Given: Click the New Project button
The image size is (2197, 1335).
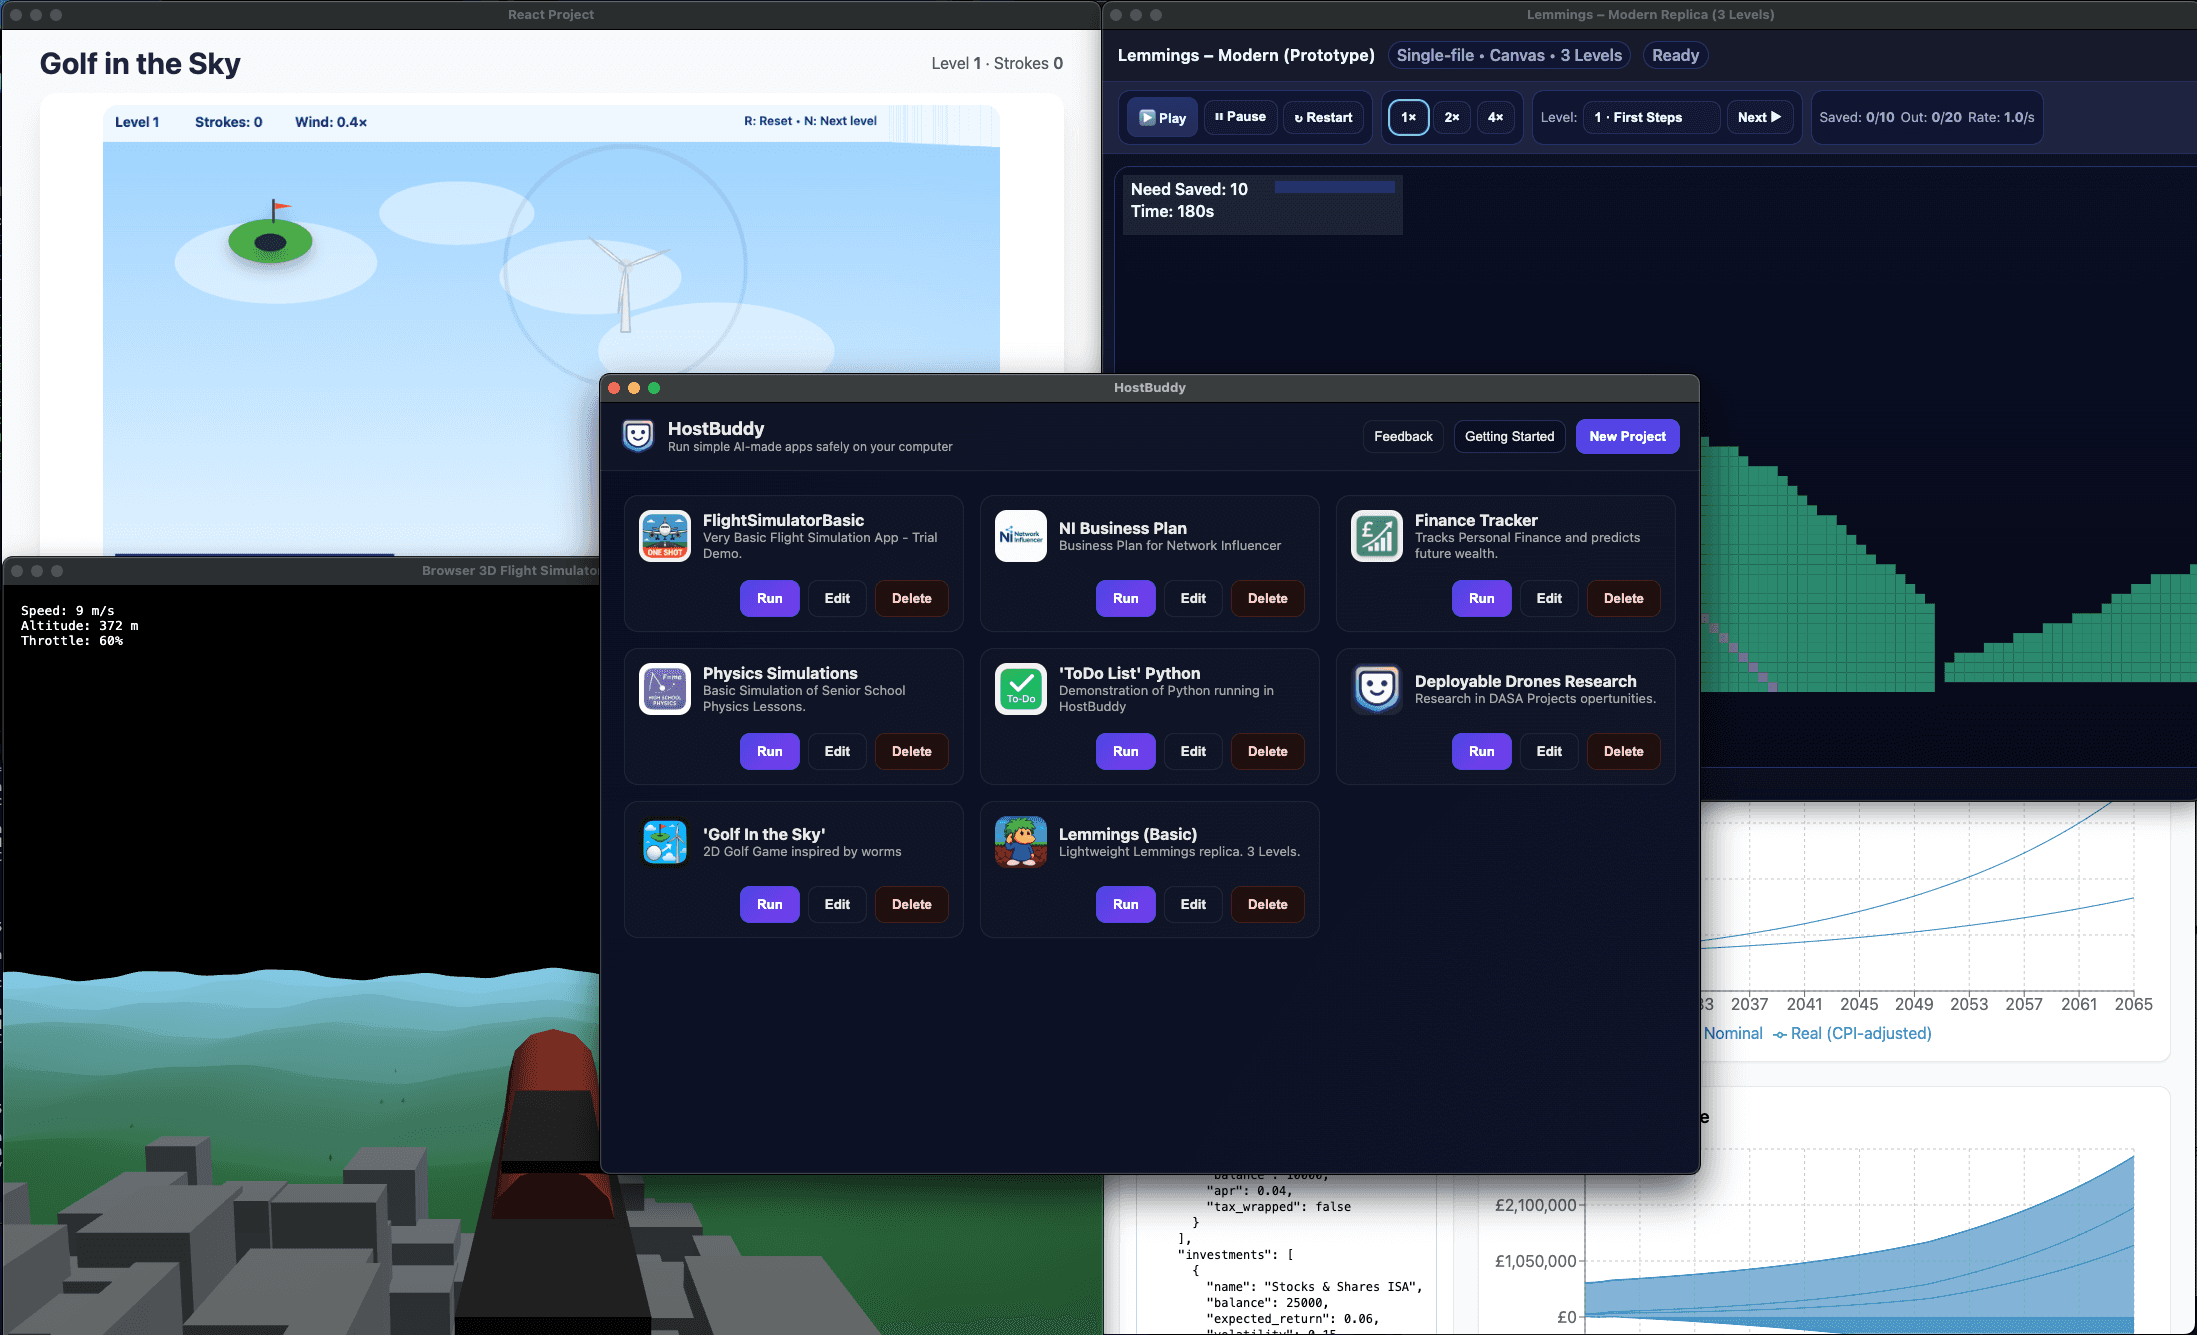Looking at the screenshot, I should pos(1627,436).
